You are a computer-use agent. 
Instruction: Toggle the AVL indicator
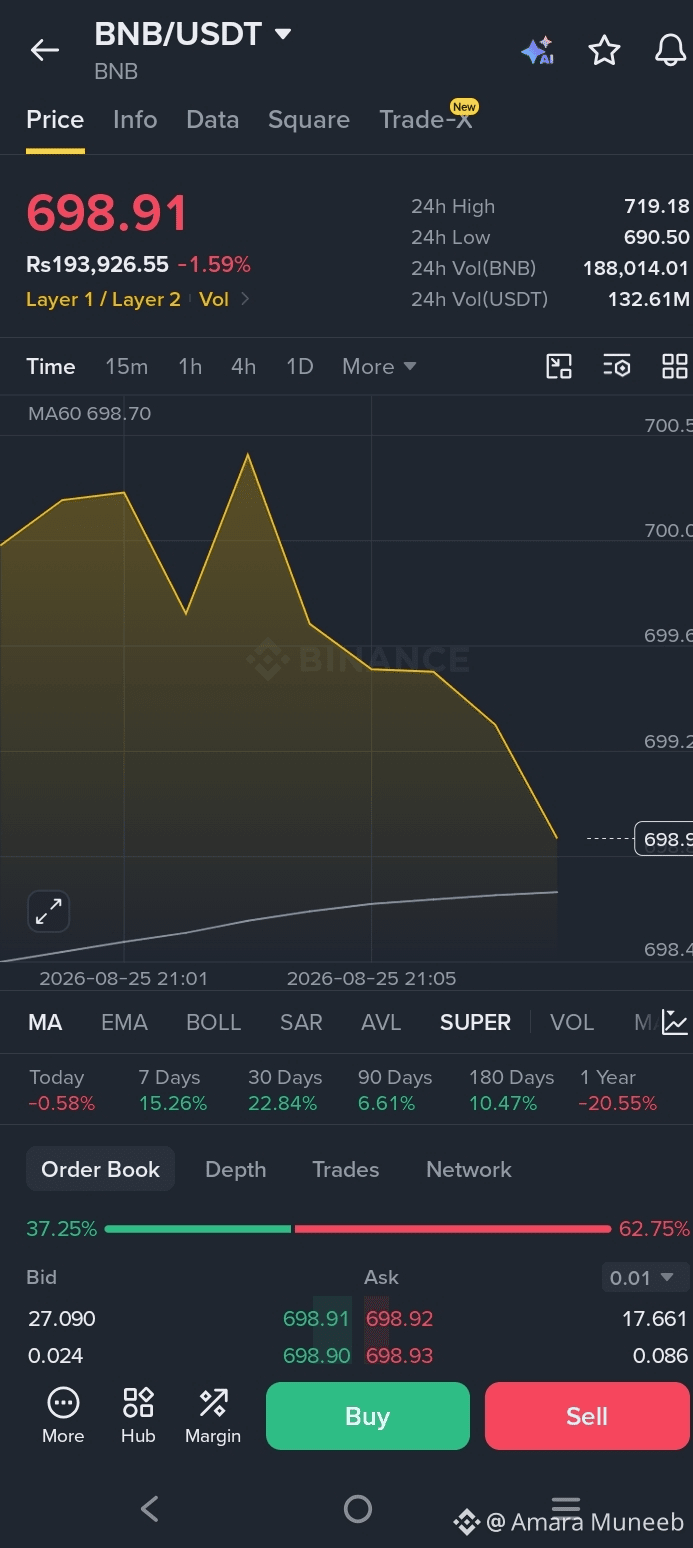381,1022
